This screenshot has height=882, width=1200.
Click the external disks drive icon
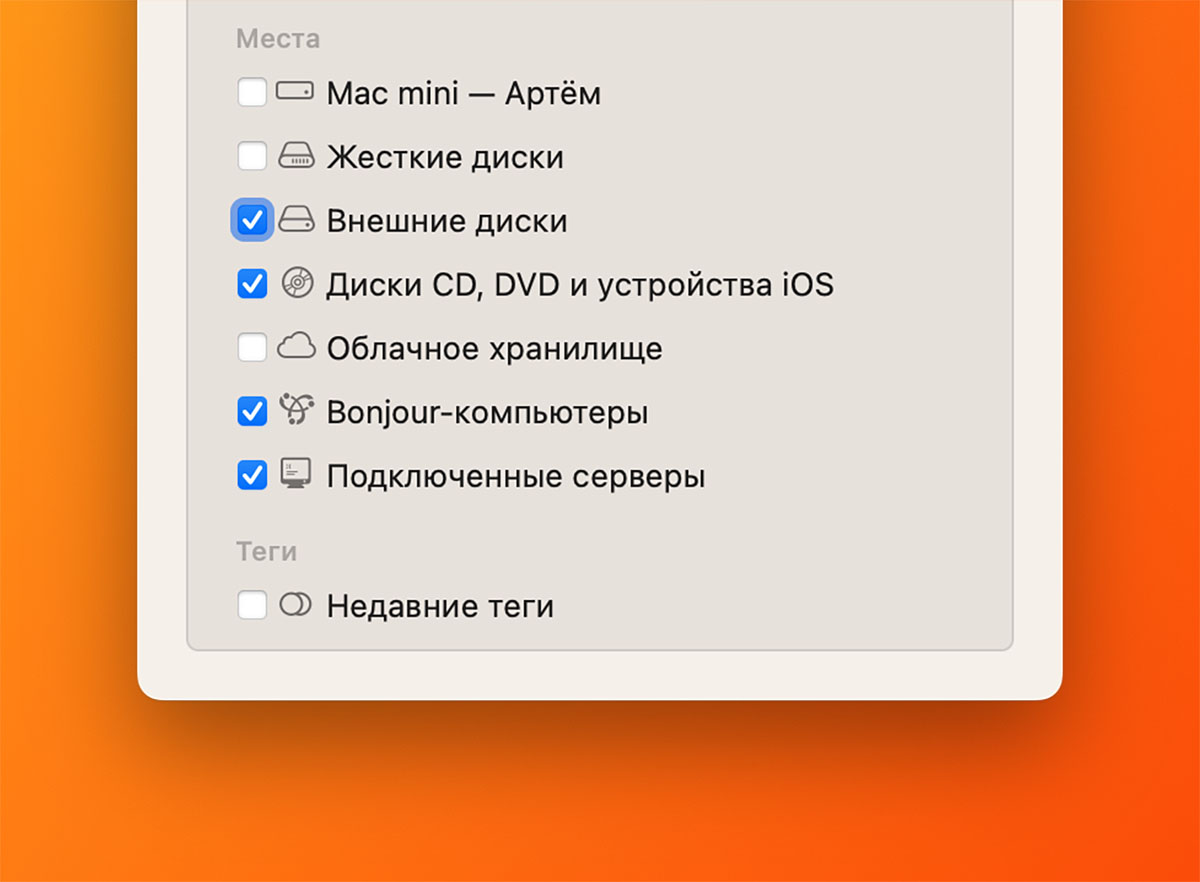(x=296, y=220)
